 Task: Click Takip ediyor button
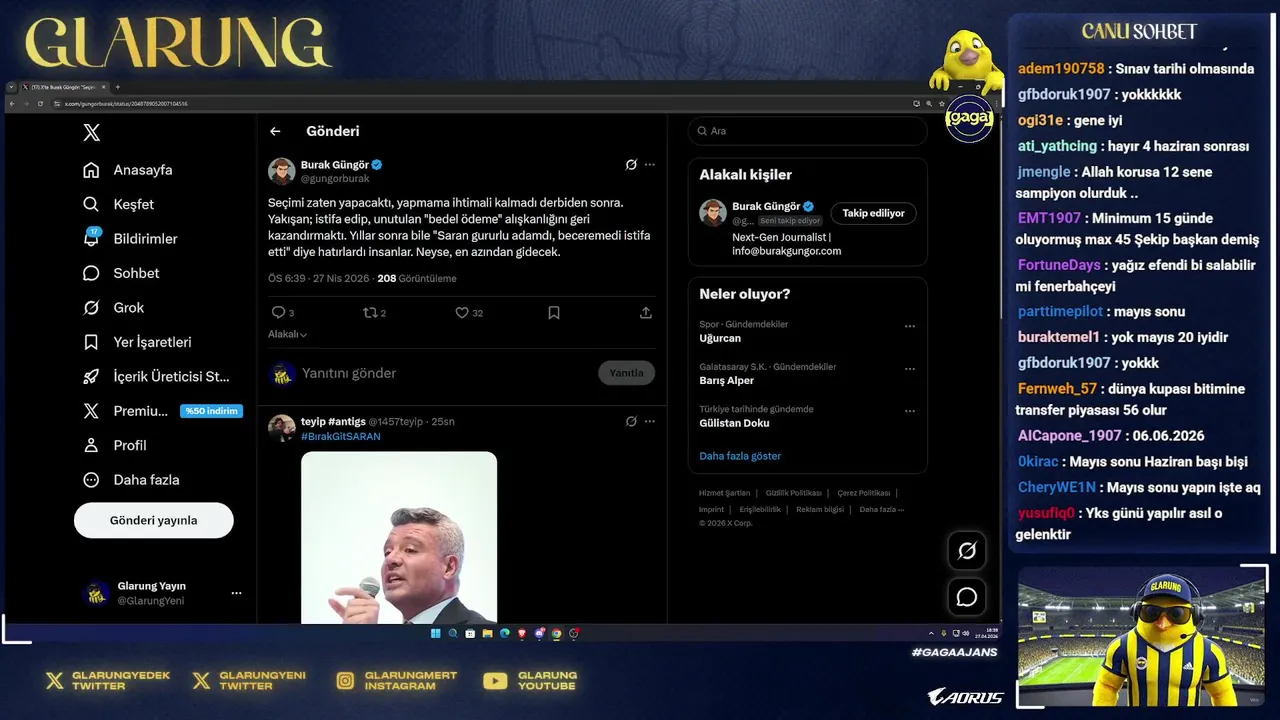[x=873, y=213]
